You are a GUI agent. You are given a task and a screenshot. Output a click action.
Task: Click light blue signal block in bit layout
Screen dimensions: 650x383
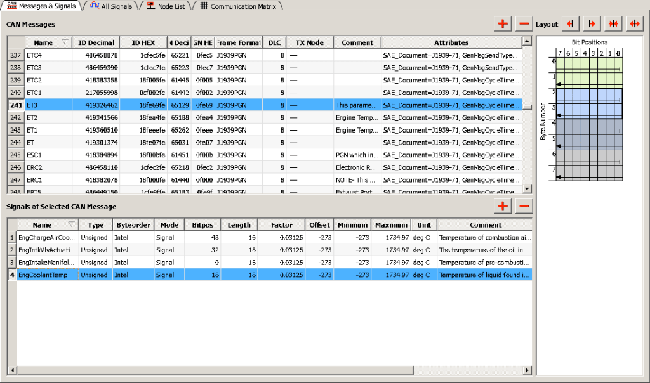click(x=589, y=103)
